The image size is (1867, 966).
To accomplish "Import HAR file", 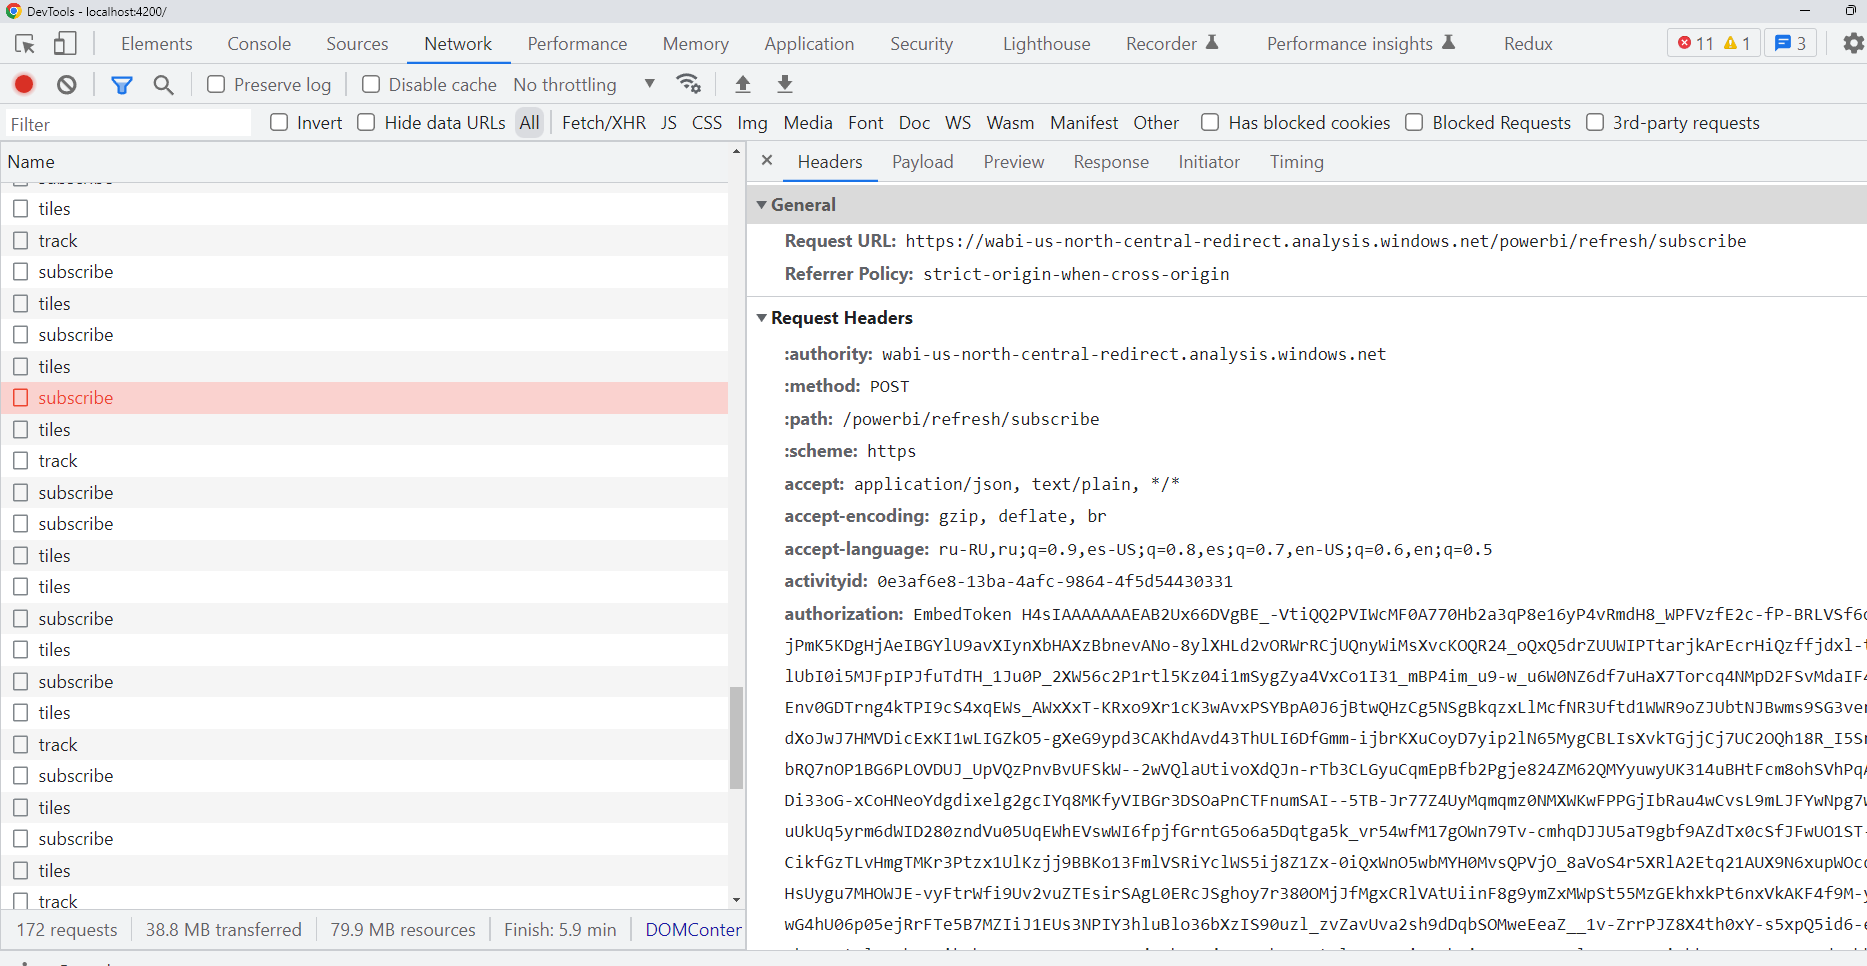I will pos(742,84).
